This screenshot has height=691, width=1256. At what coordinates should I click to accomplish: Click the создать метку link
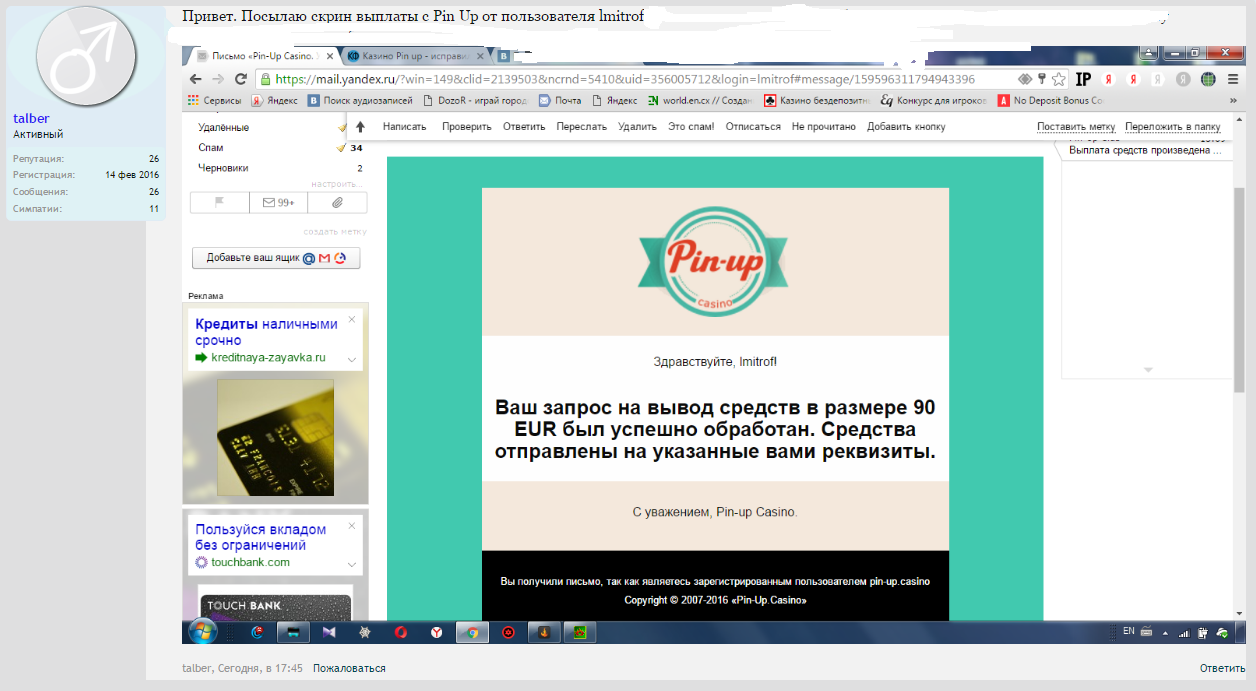[x=335, y=232]
